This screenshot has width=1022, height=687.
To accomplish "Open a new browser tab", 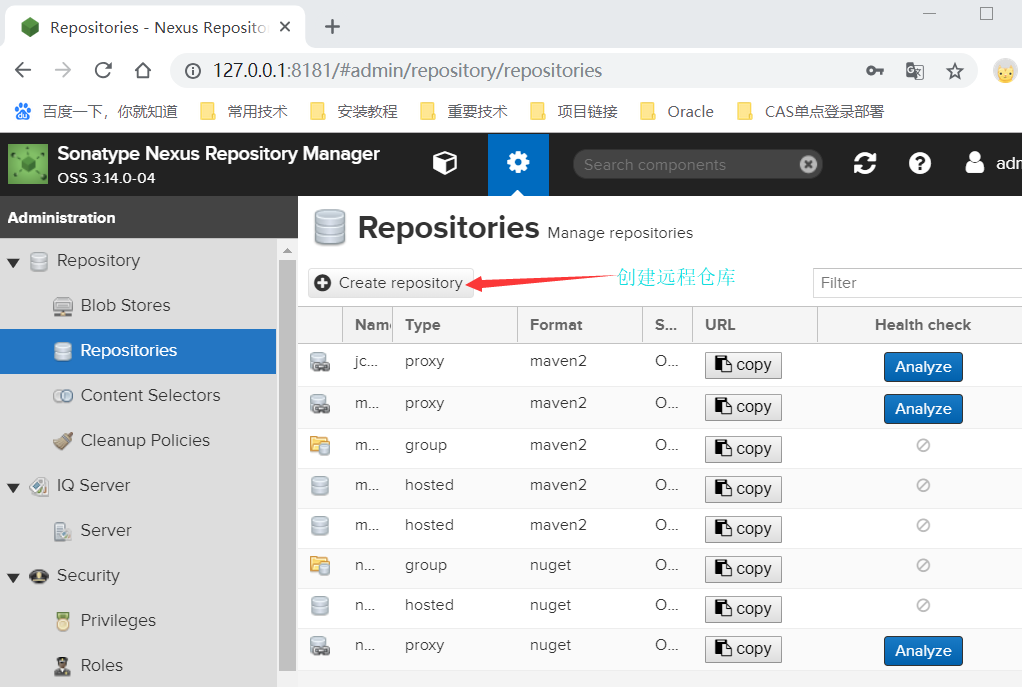I will click(332, 27).
